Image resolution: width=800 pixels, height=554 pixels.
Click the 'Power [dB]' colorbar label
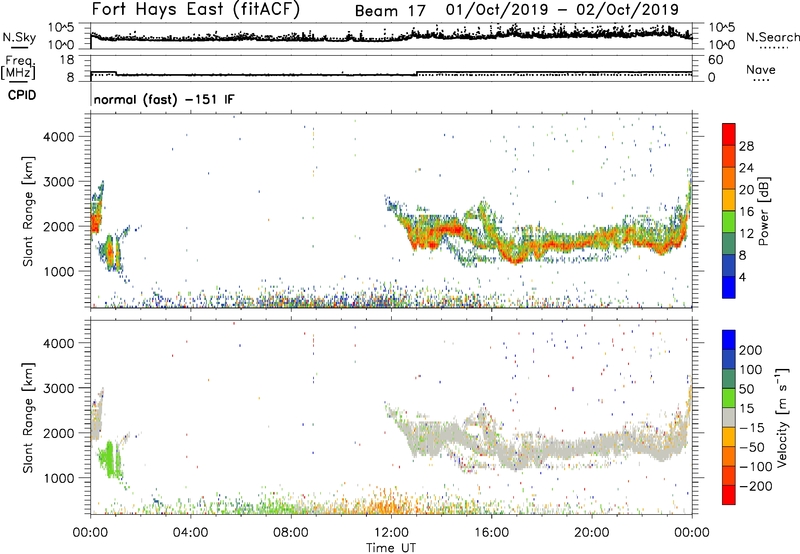coord(763,211)
